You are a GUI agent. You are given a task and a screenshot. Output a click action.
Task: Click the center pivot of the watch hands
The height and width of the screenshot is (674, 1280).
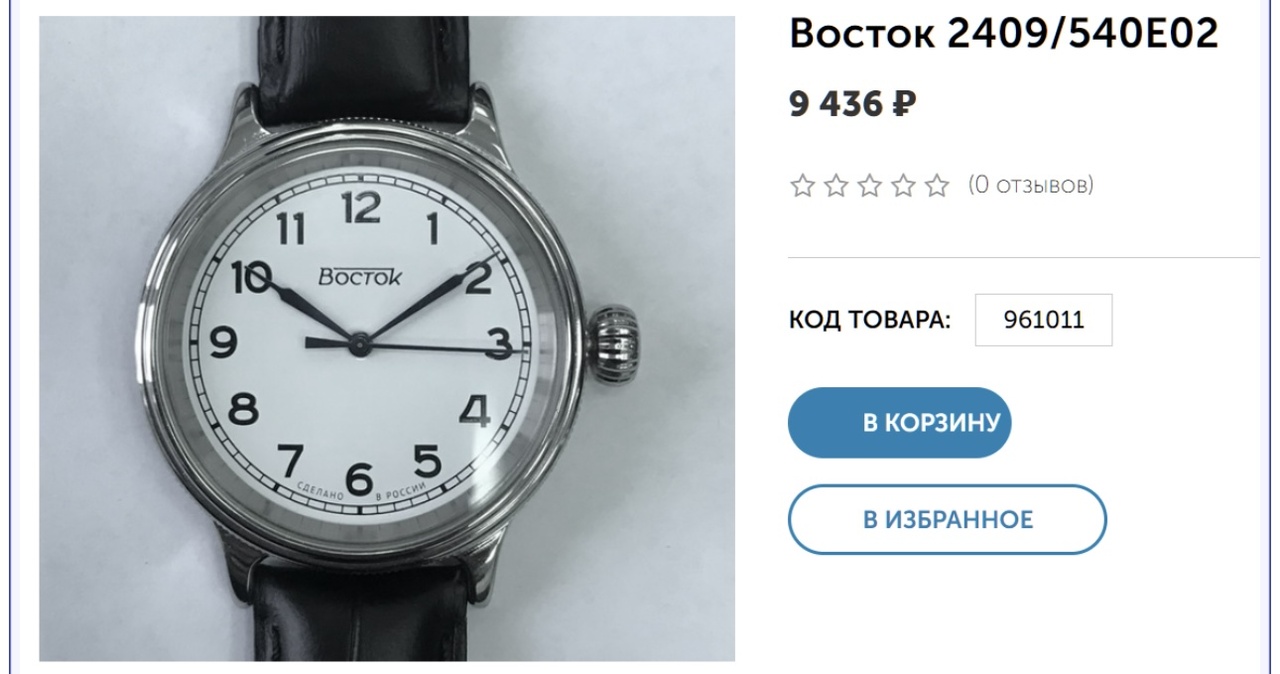click(358, 344)
